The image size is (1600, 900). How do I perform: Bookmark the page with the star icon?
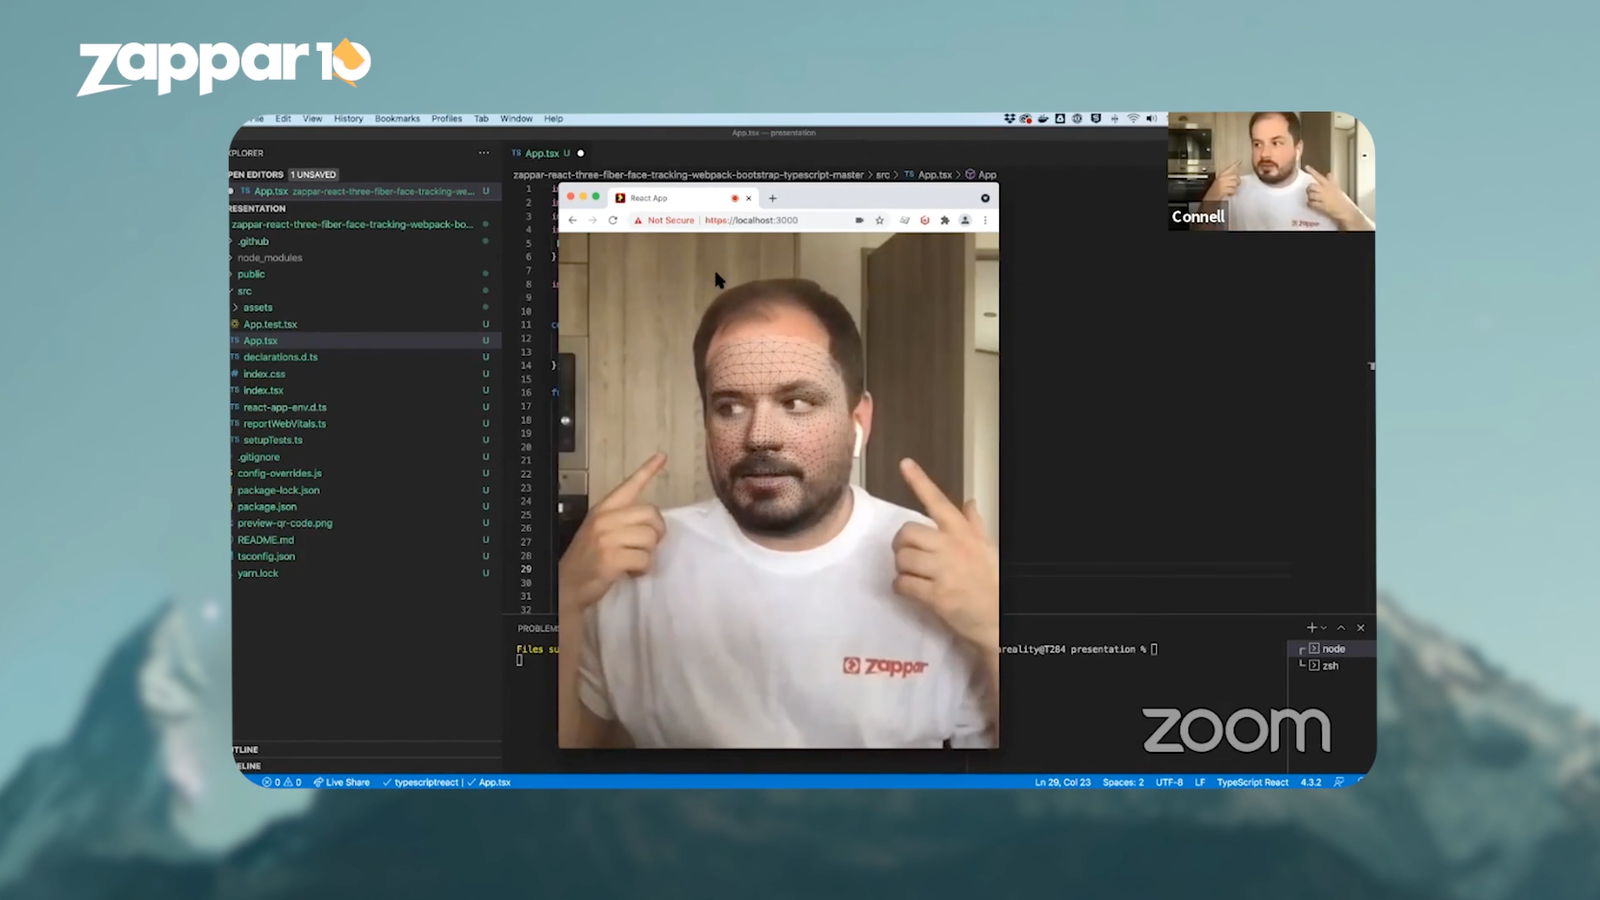point(880,220)
